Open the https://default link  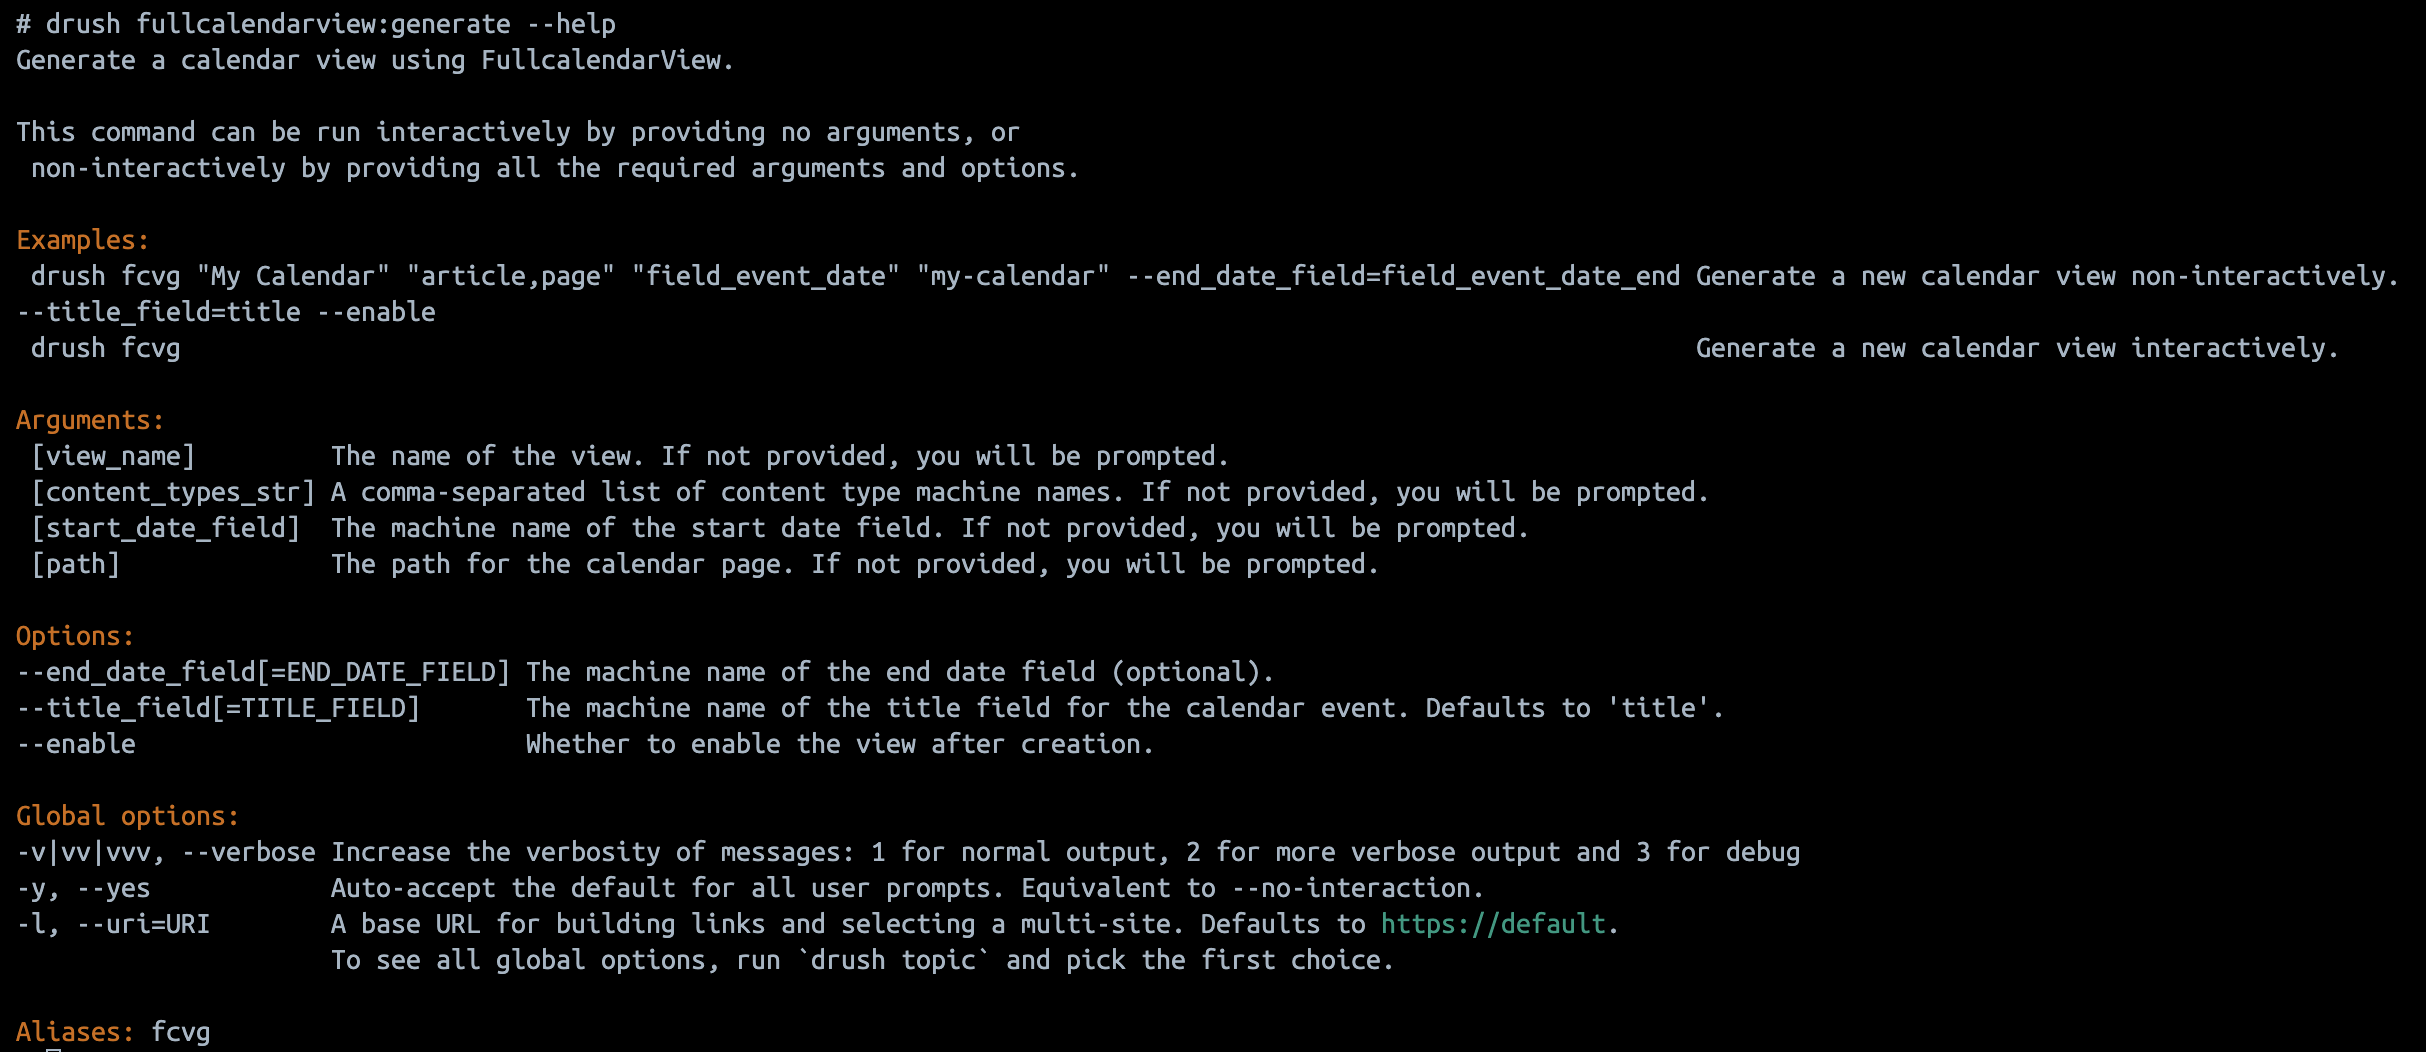[x=1493, y=924]
